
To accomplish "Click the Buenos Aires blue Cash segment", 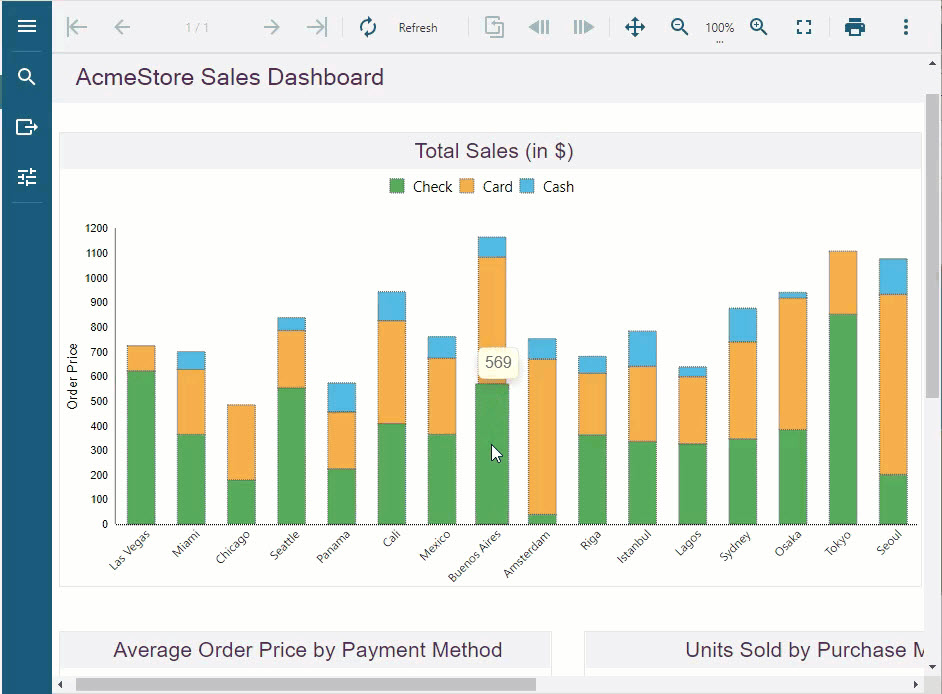I will point(492,247).
